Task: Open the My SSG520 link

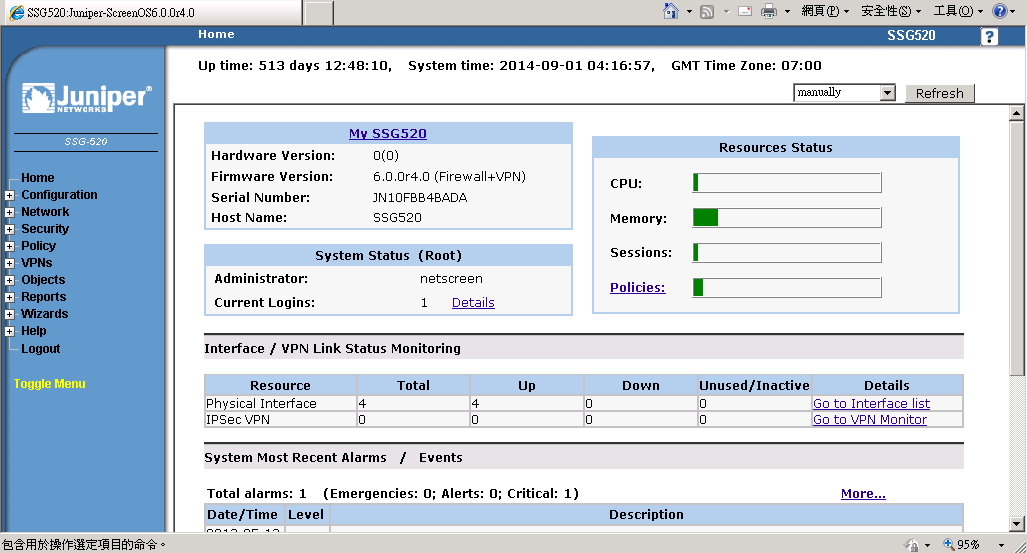Action: pyautogui.click(x=388, y=134)
